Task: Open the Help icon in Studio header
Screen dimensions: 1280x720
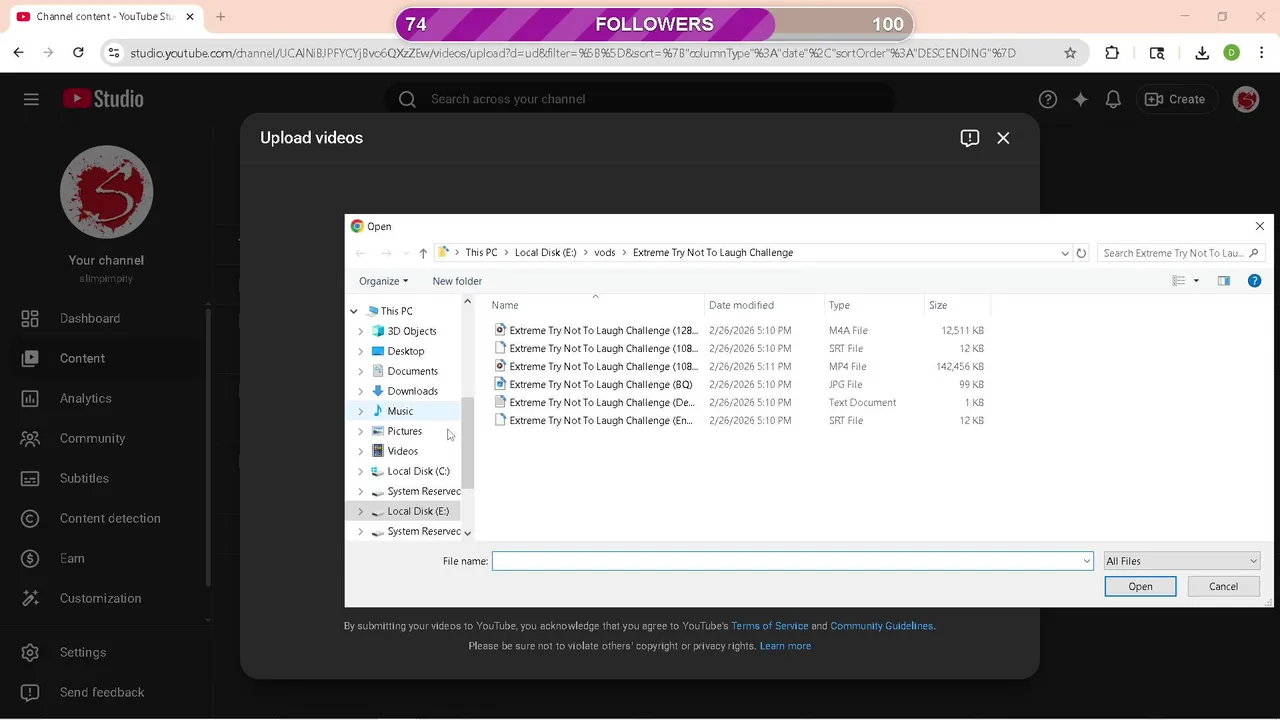Action: pos(1048,99)
